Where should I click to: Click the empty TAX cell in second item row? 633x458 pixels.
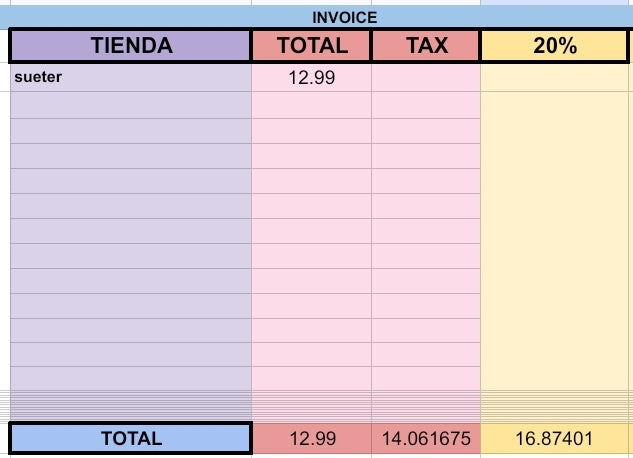pos(426,105)
